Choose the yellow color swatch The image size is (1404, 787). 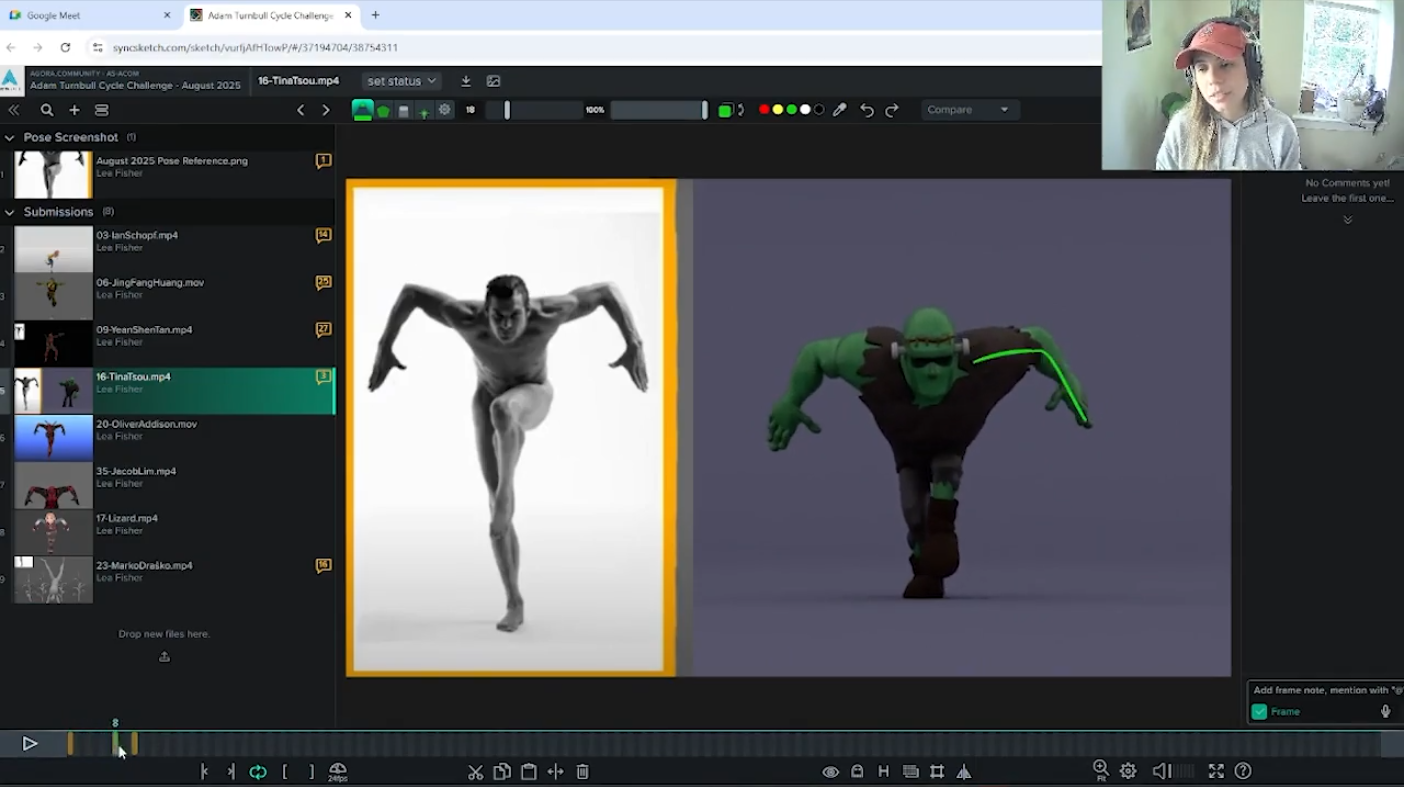[778, 110]
